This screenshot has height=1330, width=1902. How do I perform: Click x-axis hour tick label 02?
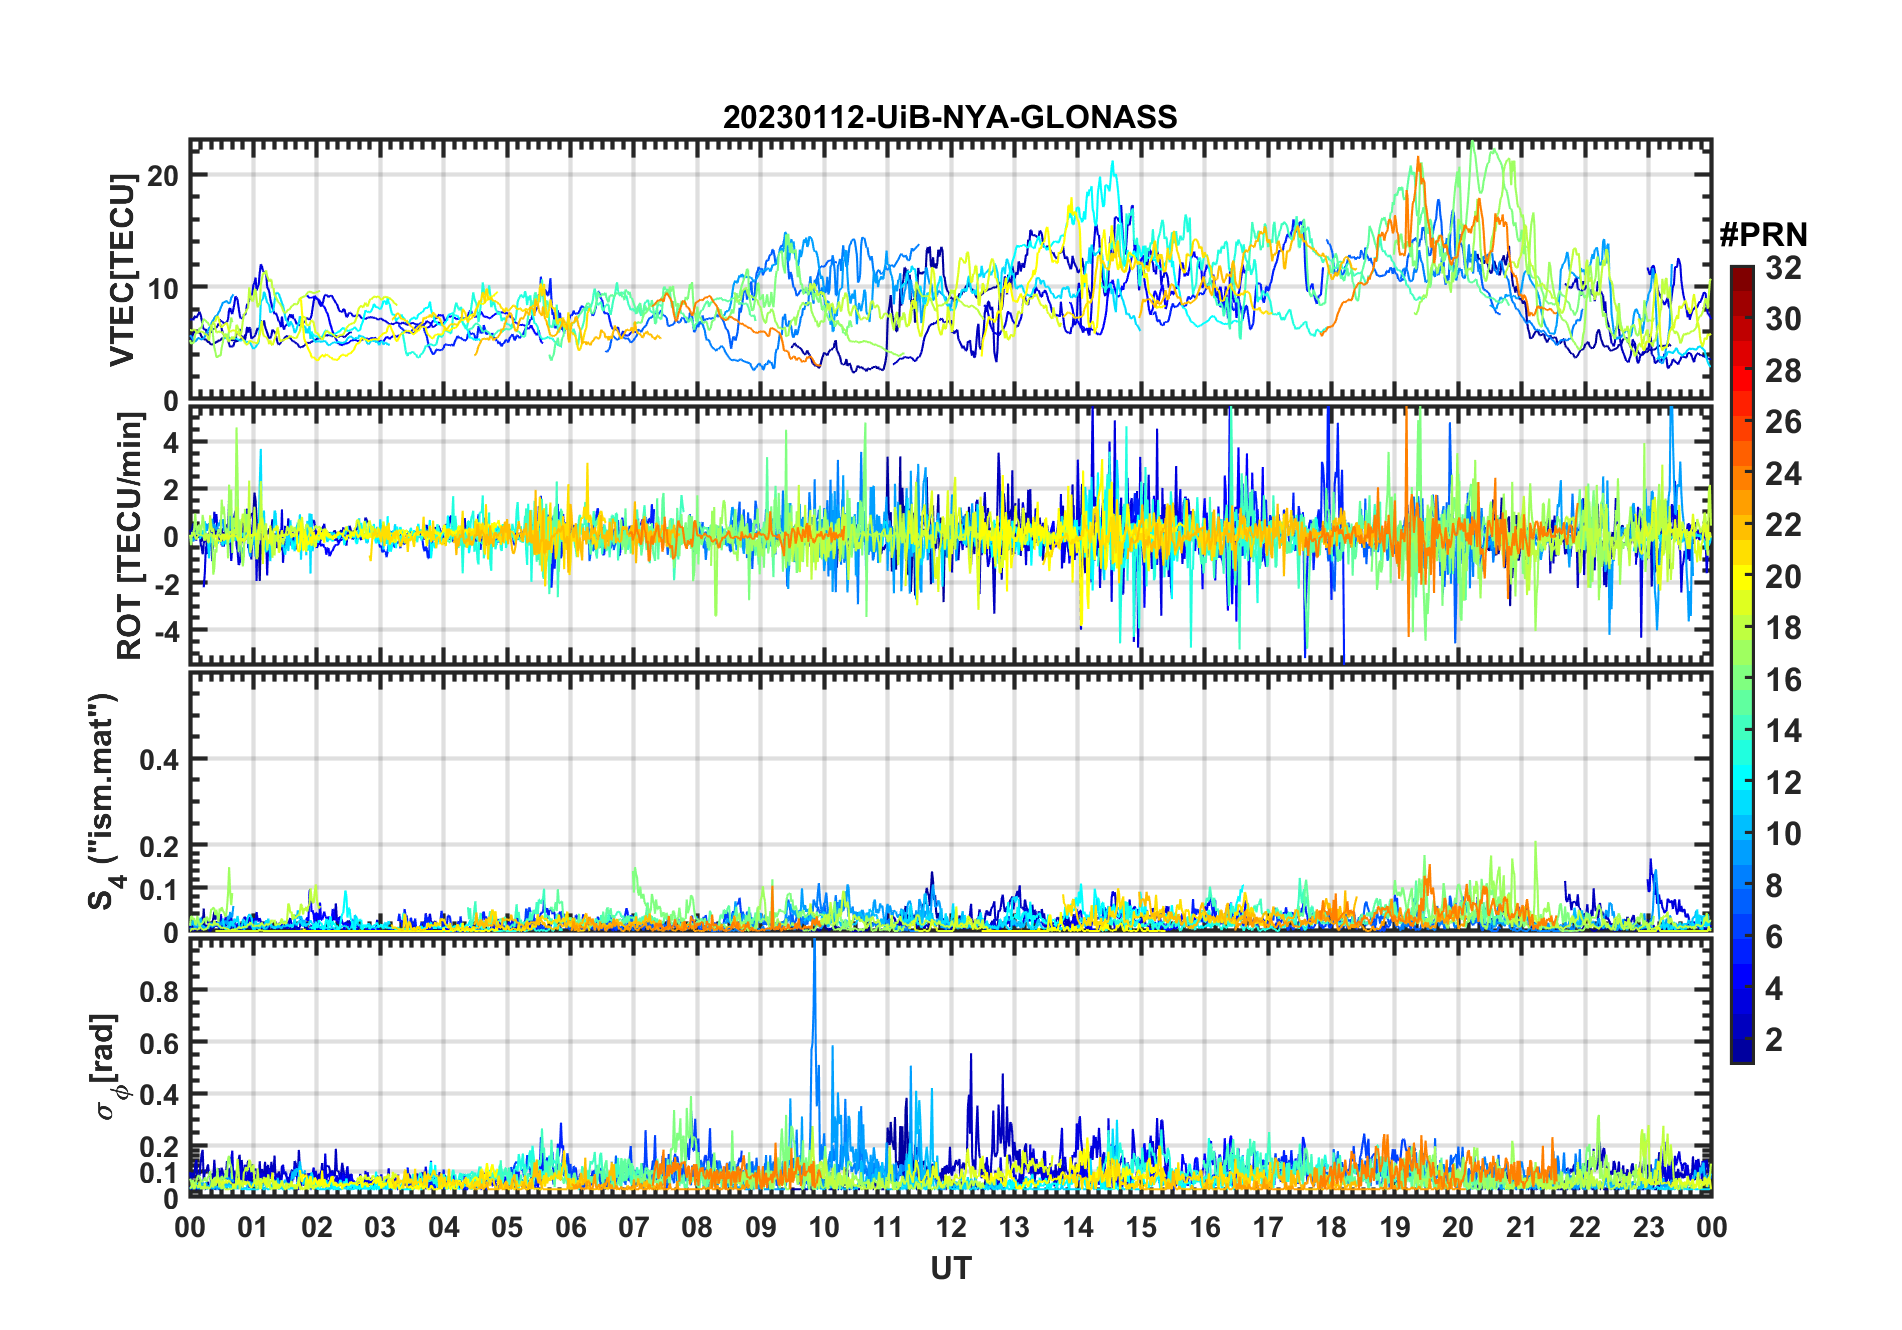click(x=317, y=1227)
